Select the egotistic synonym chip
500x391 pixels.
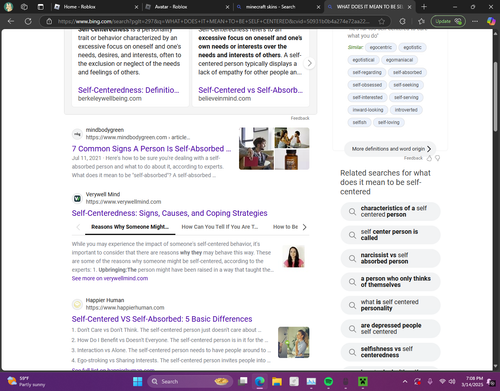(412, 47)
